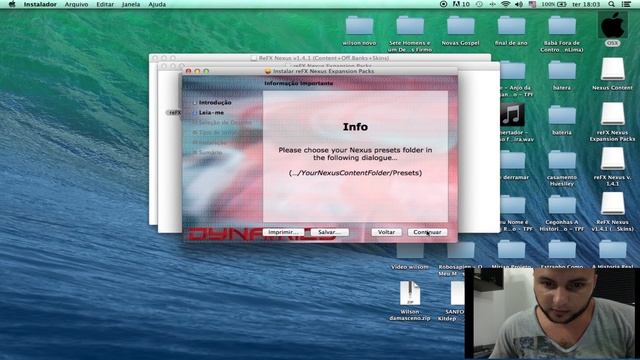Select the Babá Fora de Contro folder

click(x=562, y=26)
